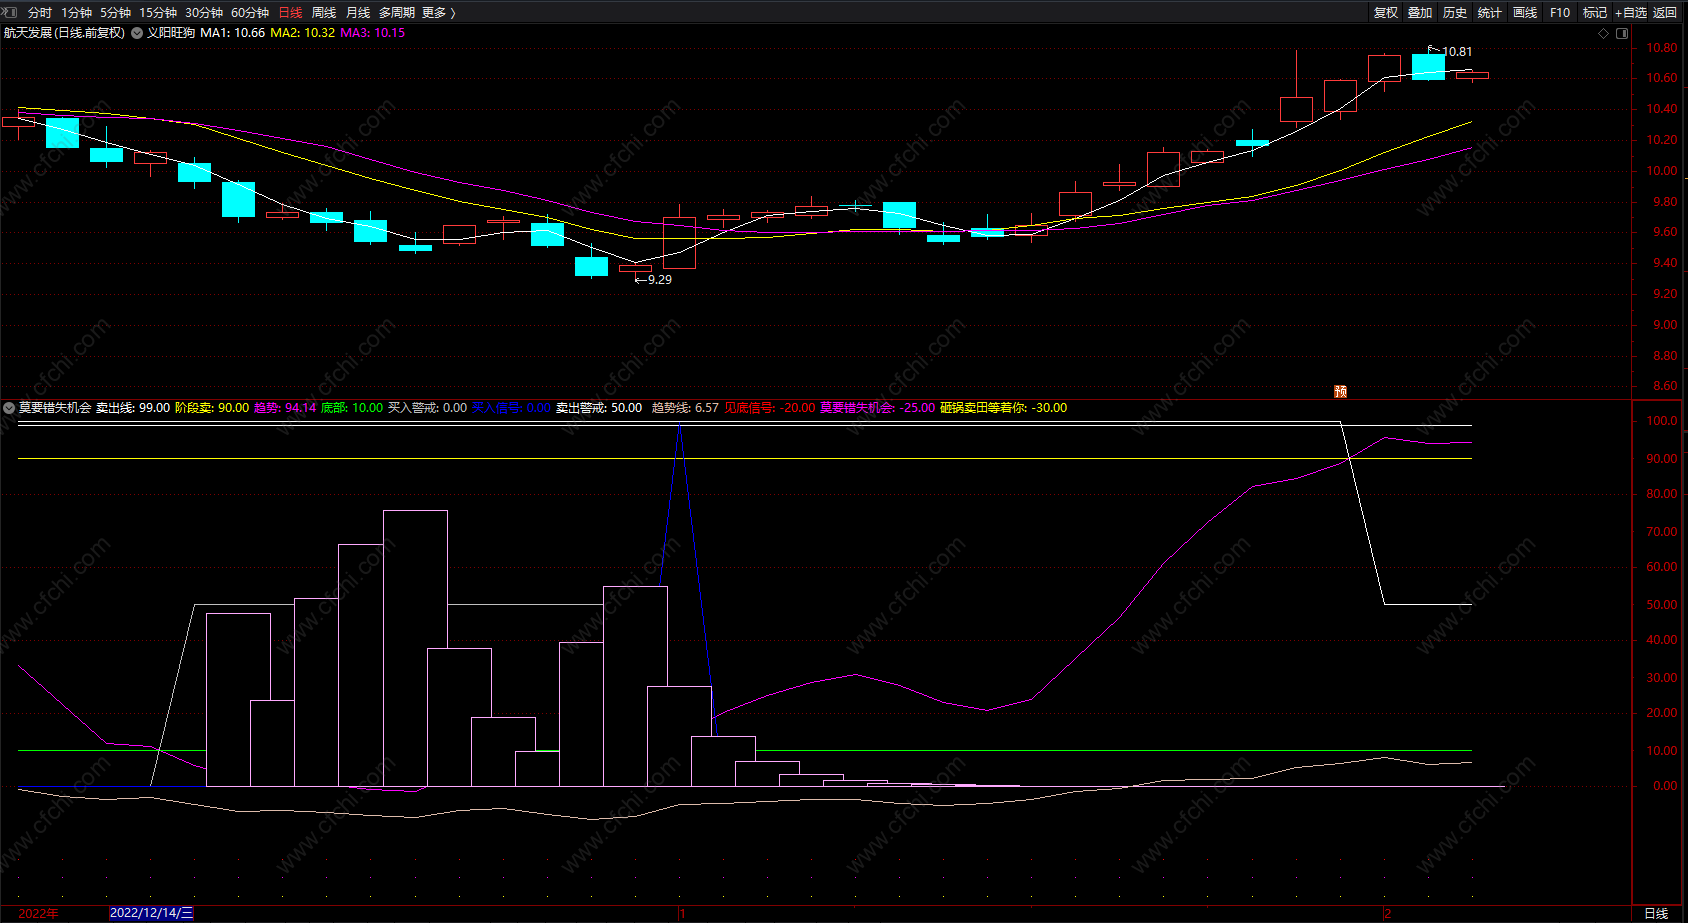Click the 统计 statistics button

pos(1490,13)
